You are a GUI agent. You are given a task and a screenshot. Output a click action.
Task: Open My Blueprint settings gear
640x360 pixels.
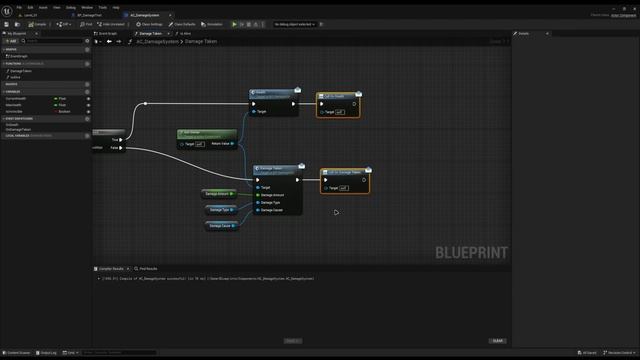click(x=87, y=41)
